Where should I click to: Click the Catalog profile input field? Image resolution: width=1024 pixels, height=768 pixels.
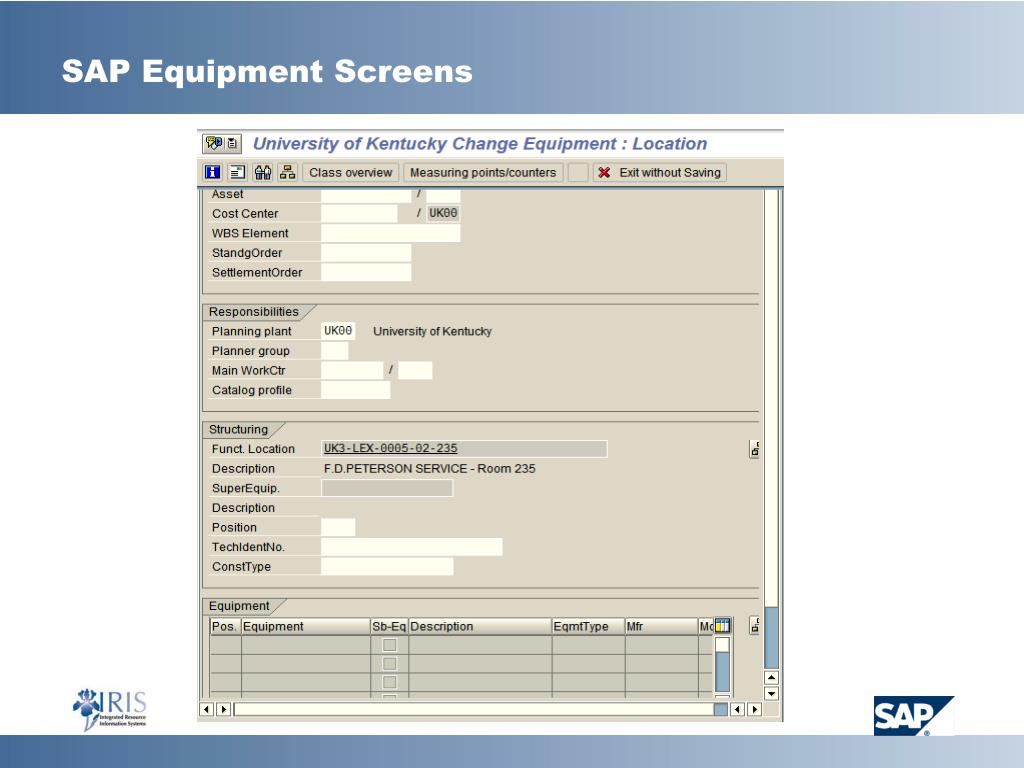coord(355,390)
